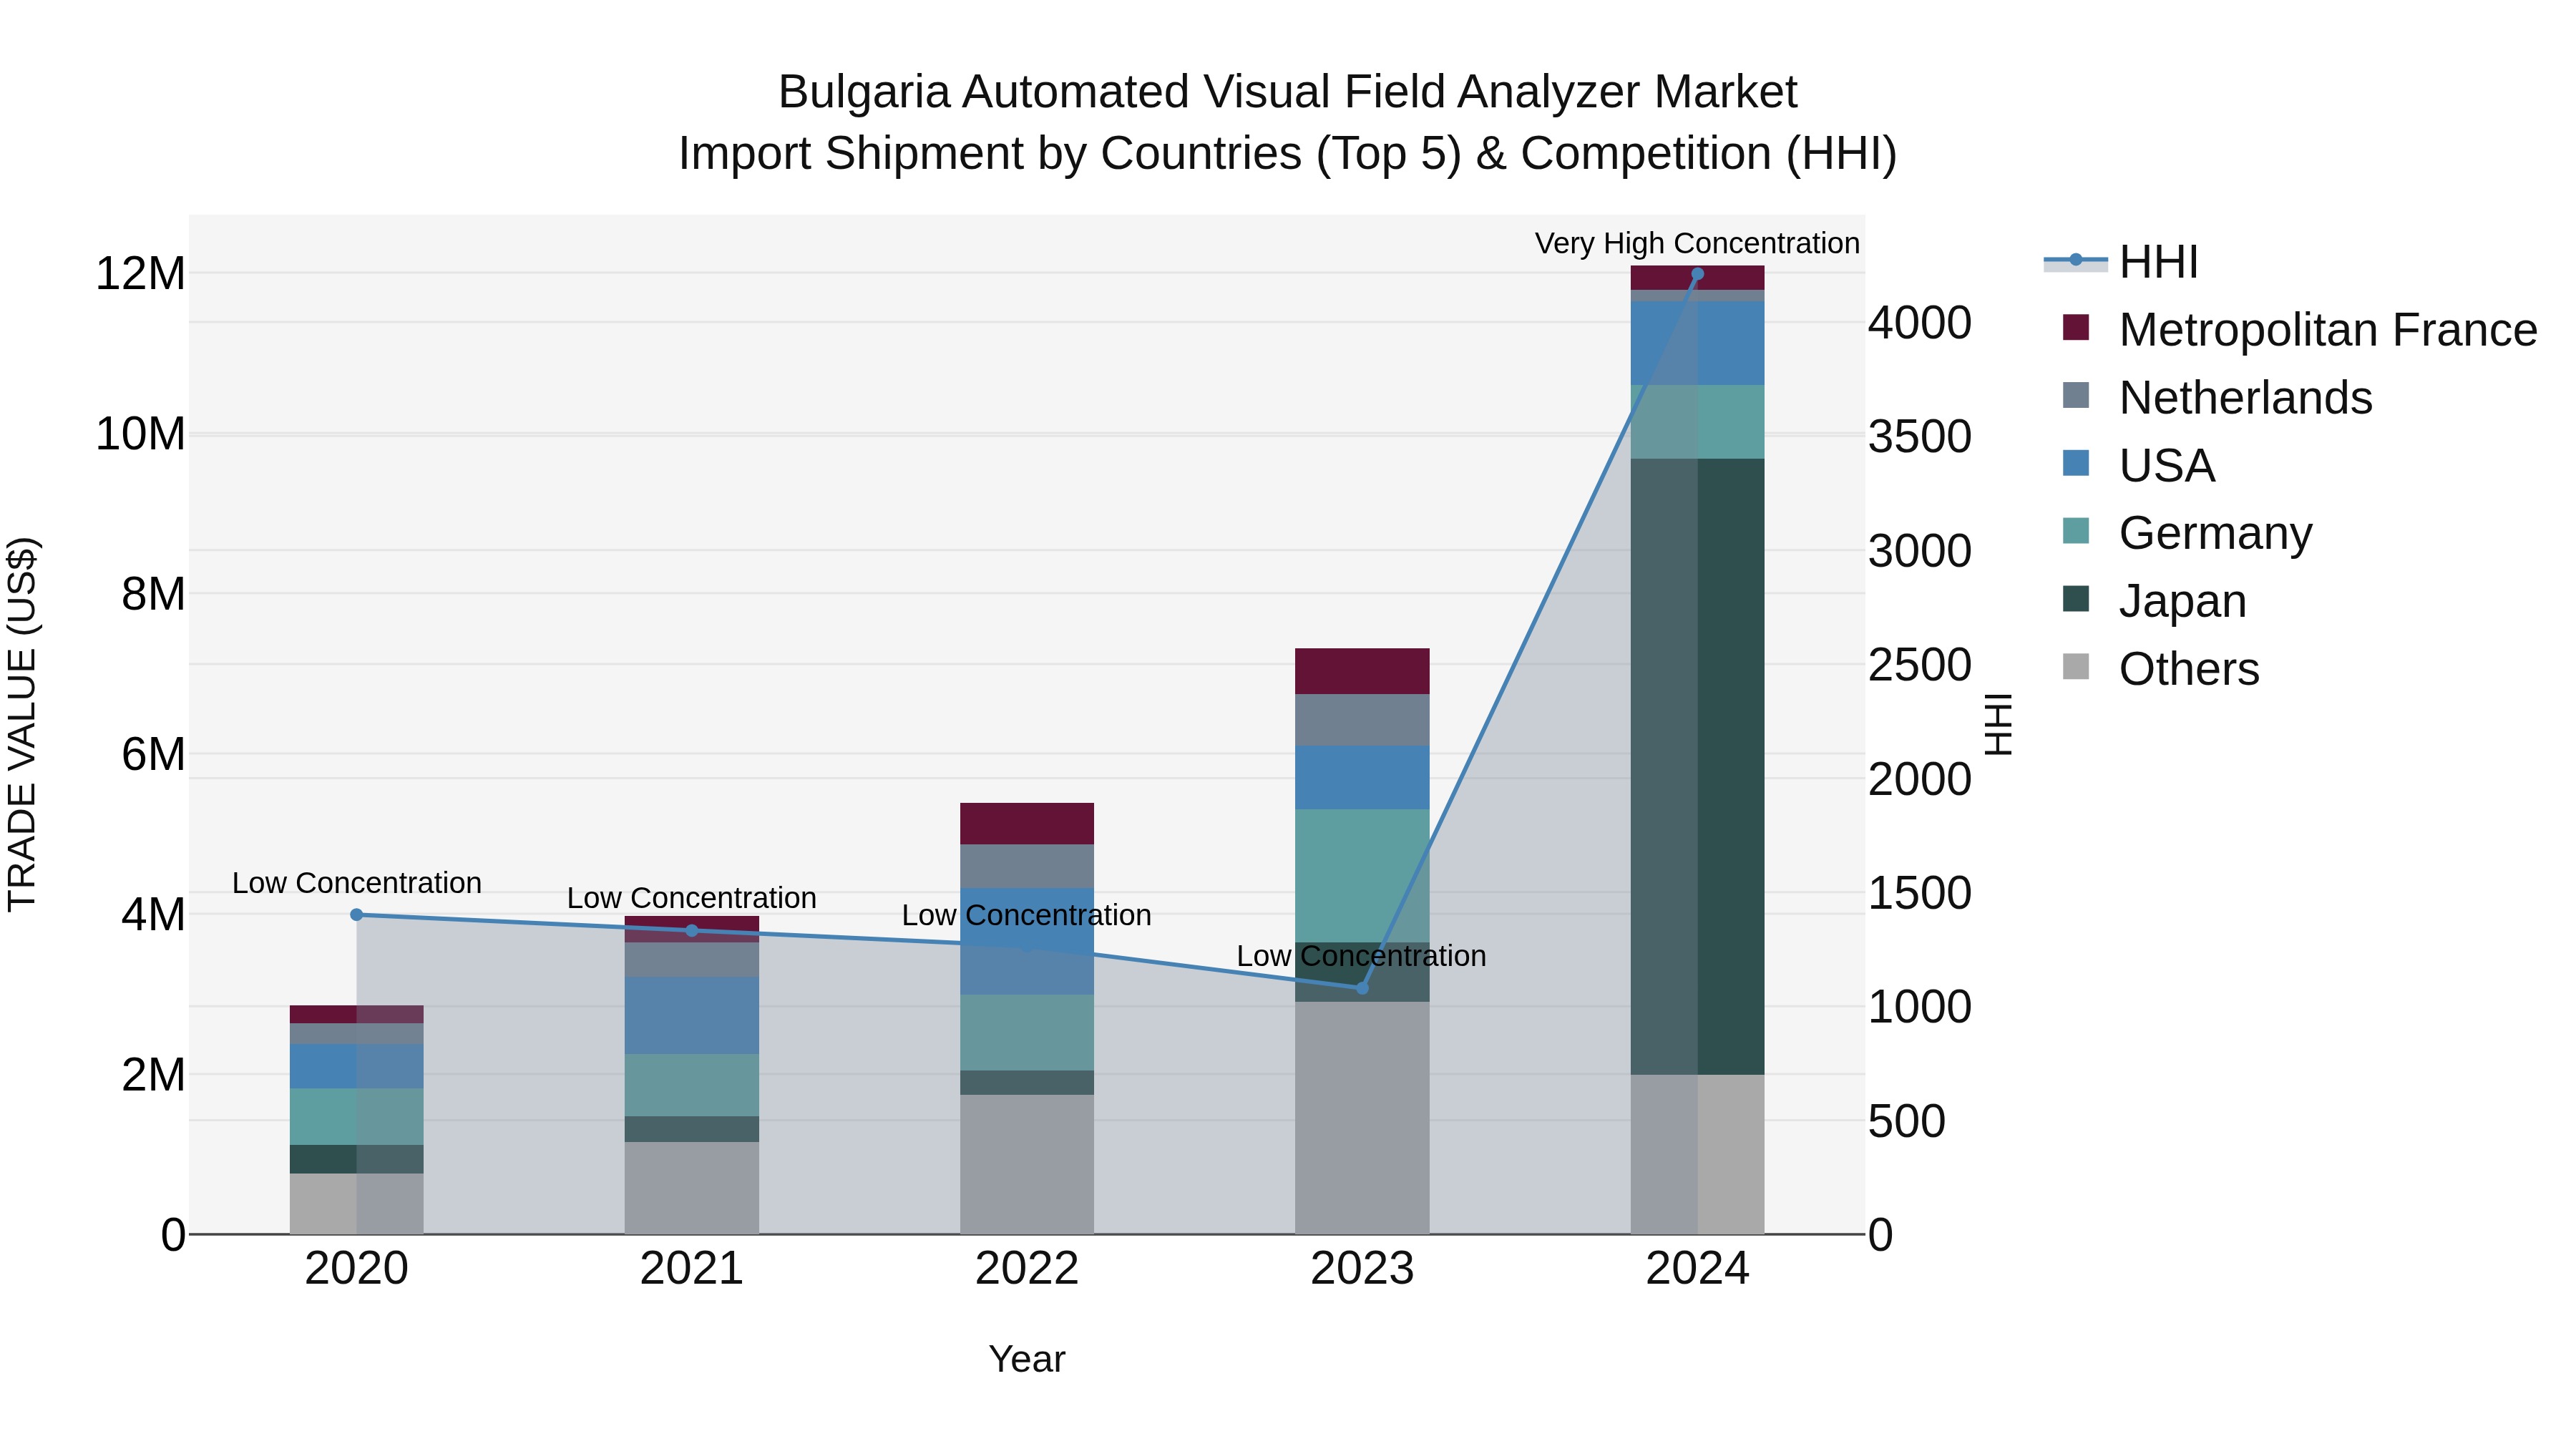This screenshot has width=2576, height=1449.
Task: Select the 2021 HHI data point
Action: pyautogui.click(x=692, y=931)
